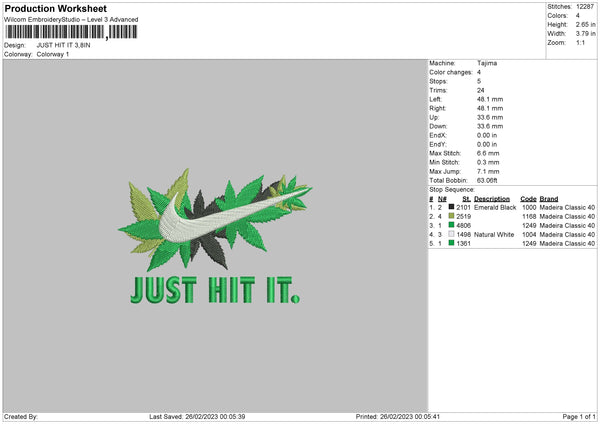600x424 pixels.
Task: Select the Height value 2.65 in
Action: 586,24
